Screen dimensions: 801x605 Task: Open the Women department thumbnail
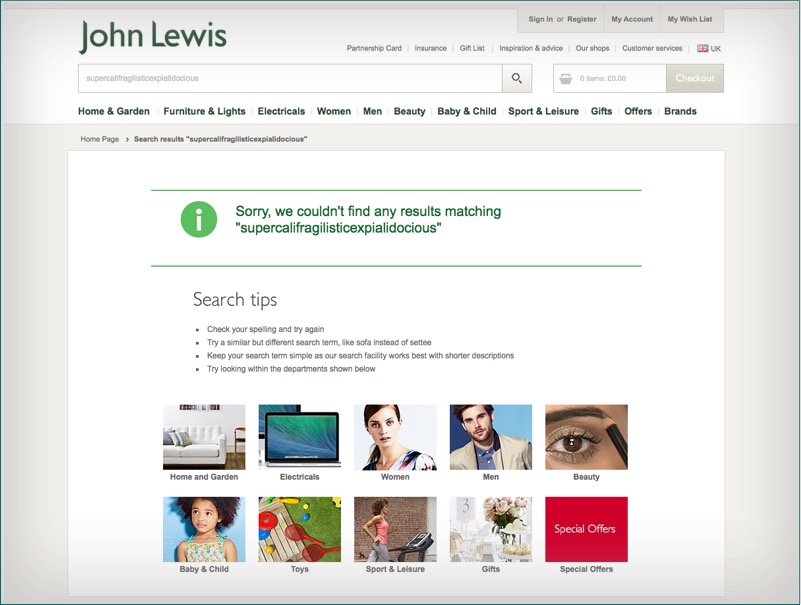point(396,440)
